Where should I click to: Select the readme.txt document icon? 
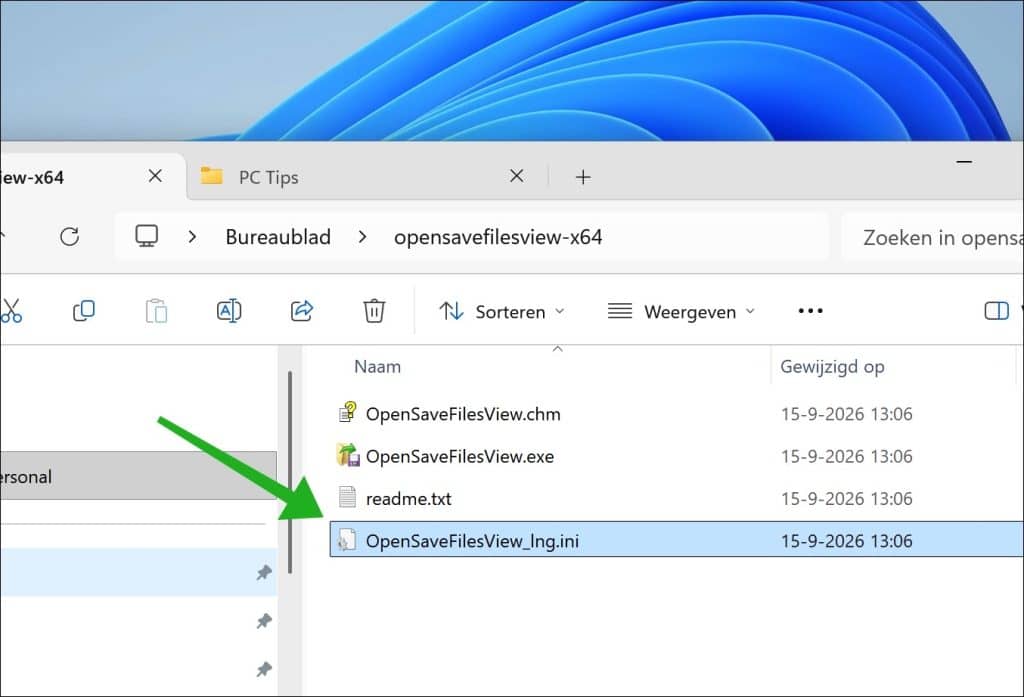347,498
